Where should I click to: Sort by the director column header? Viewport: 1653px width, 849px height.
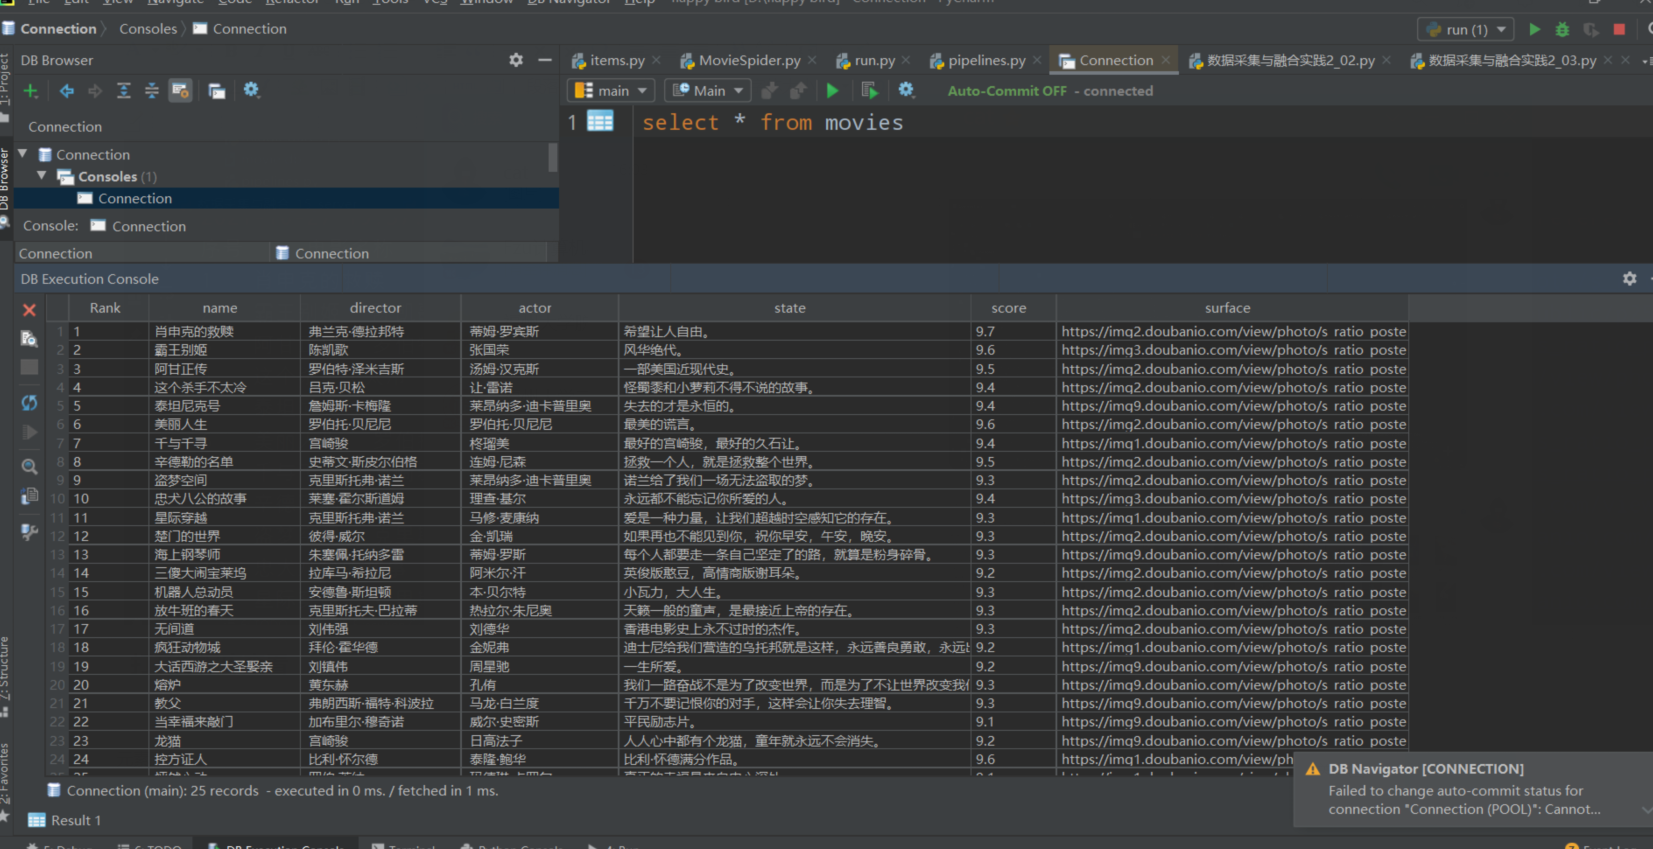click(376, 308)
